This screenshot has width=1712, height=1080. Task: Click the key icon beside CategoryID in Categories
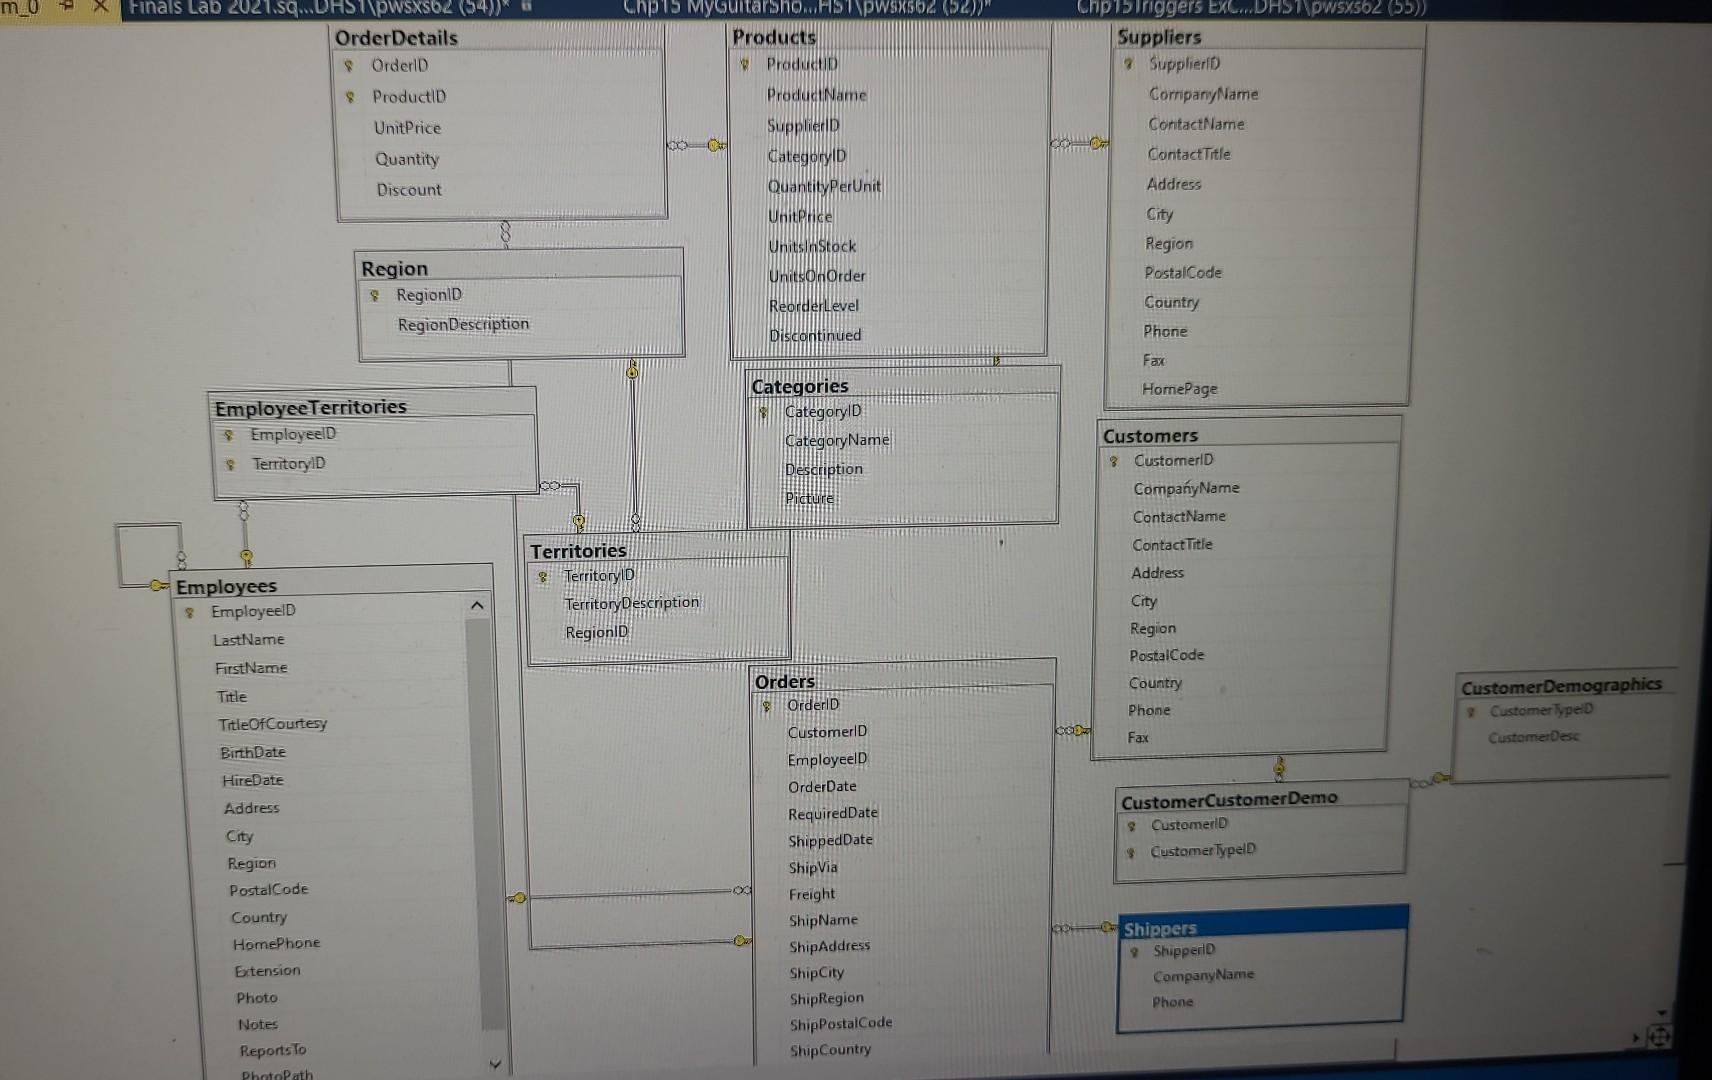(765, 410)
